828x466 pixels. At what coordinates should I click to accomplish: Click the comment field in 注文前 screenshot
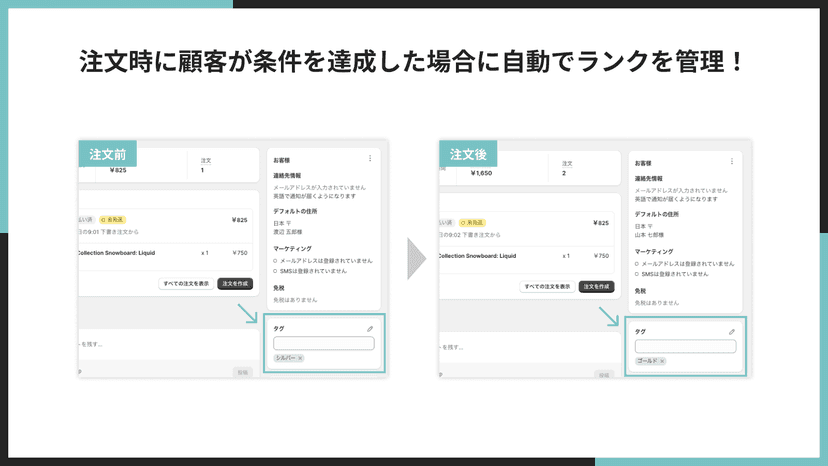point(168,344)
